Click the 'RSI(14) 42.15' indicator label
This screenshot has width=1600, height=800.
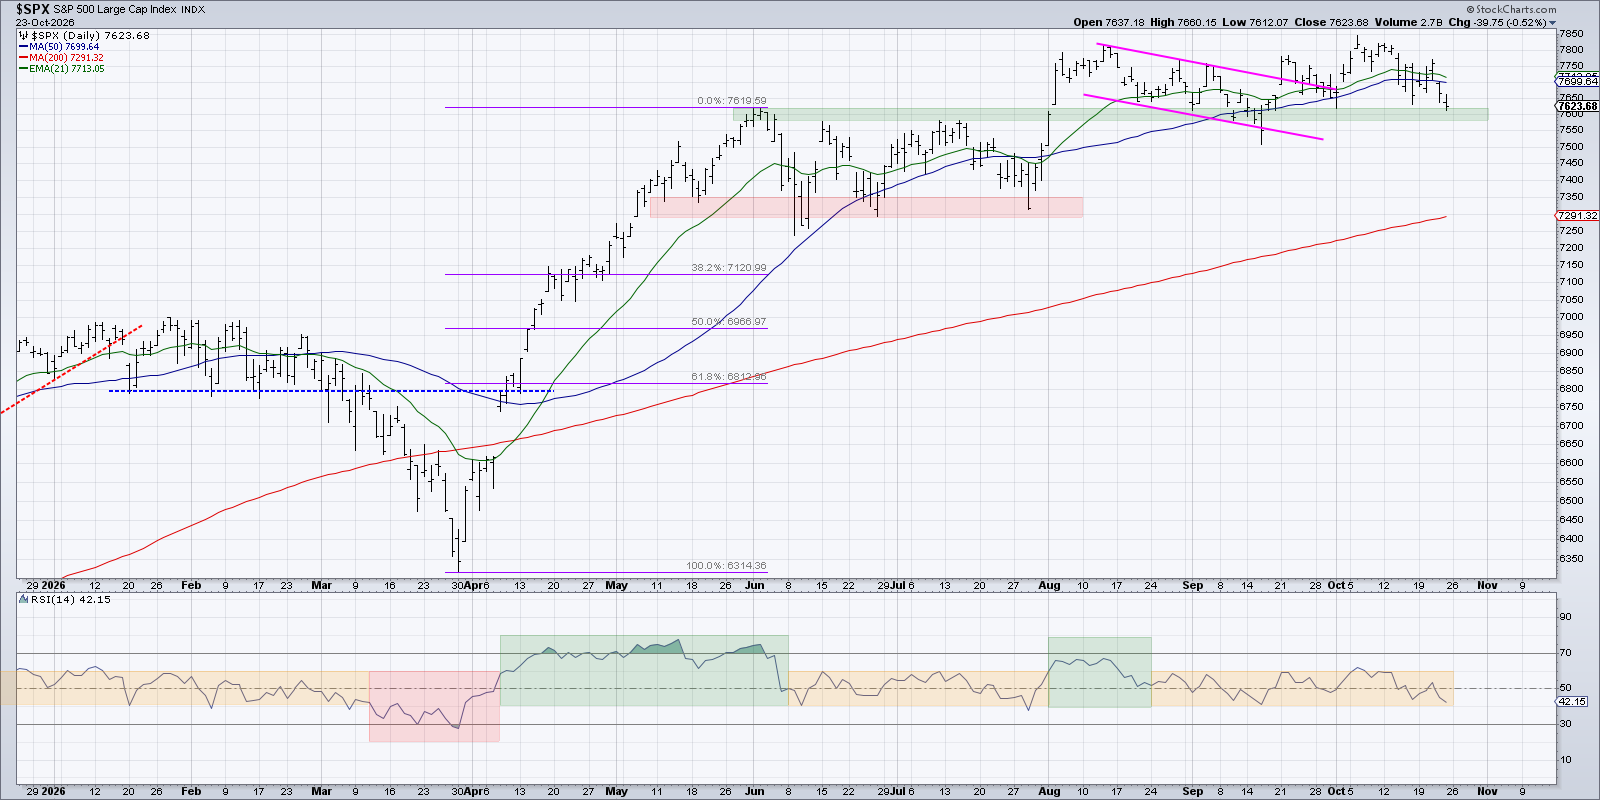coord(69,600)
